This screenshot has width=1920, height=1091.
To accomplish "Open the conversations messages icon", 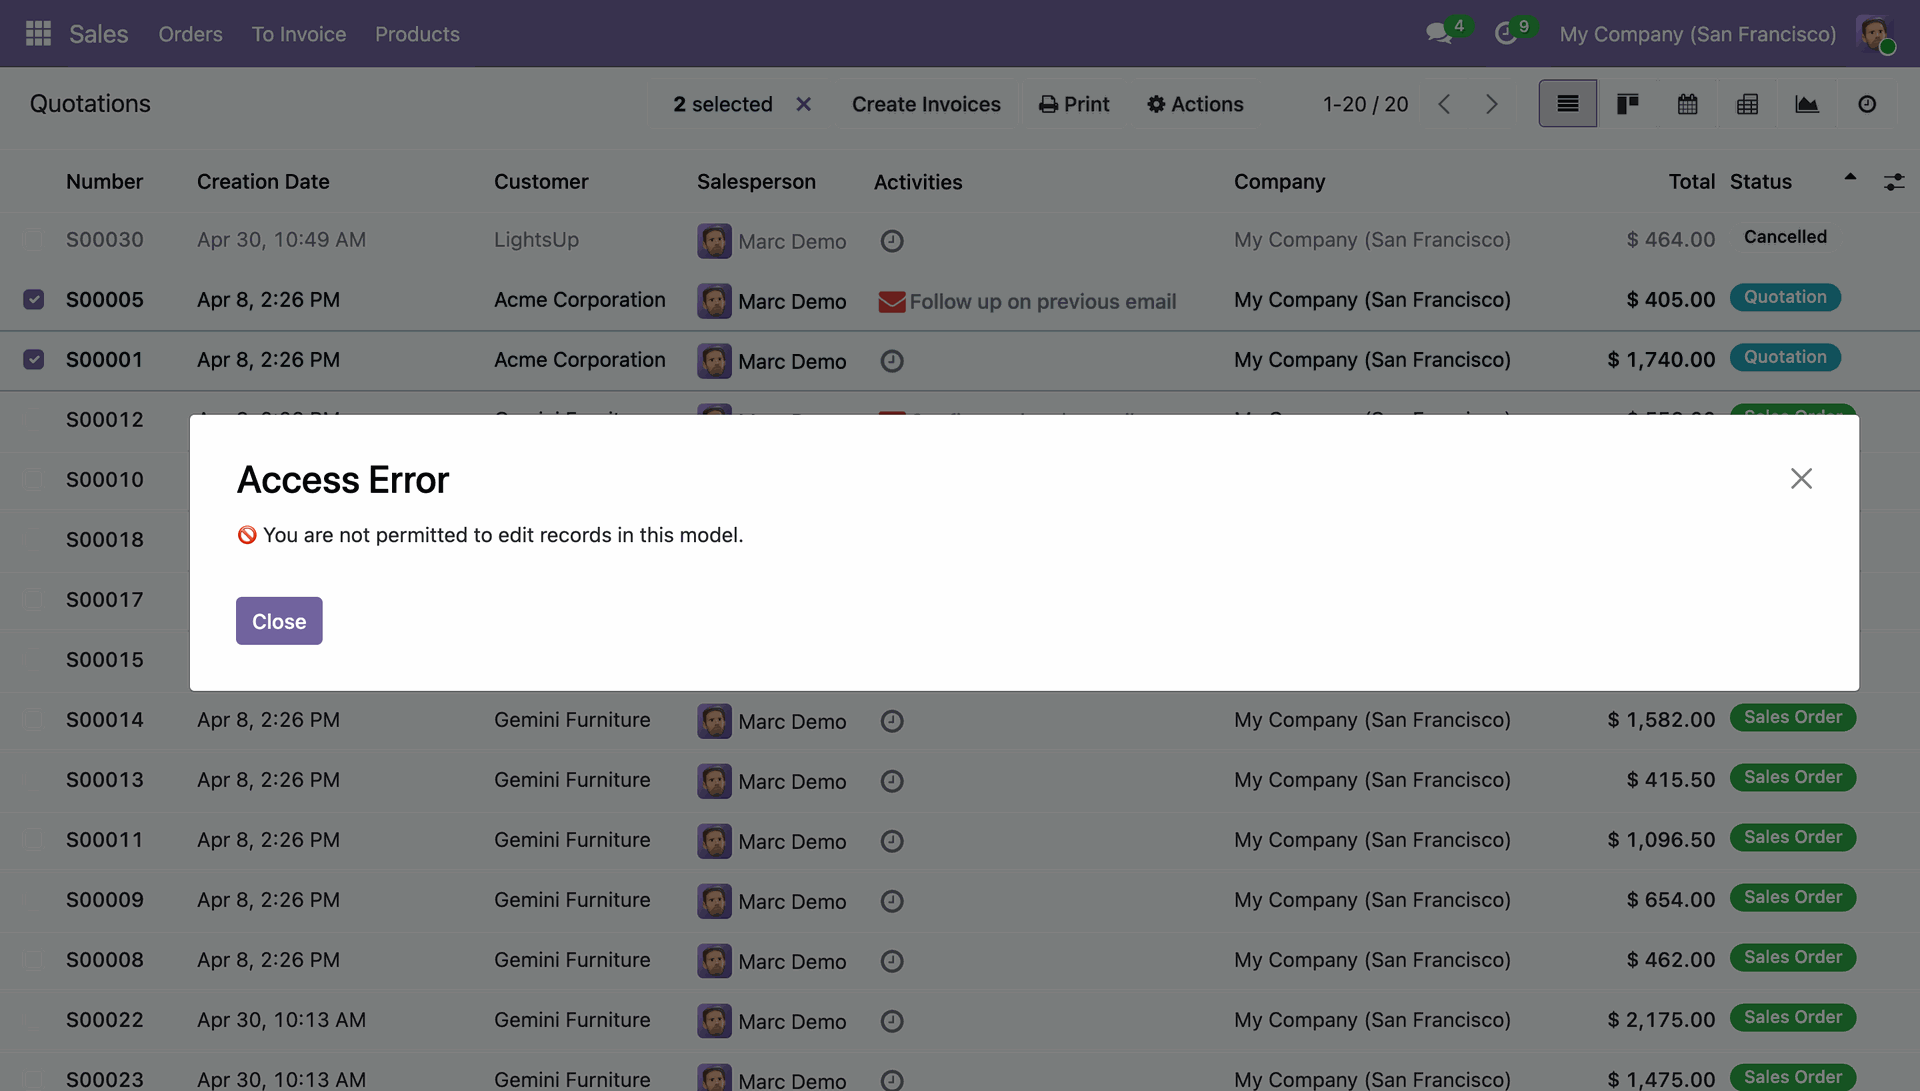I will [x=1439, y=33].
